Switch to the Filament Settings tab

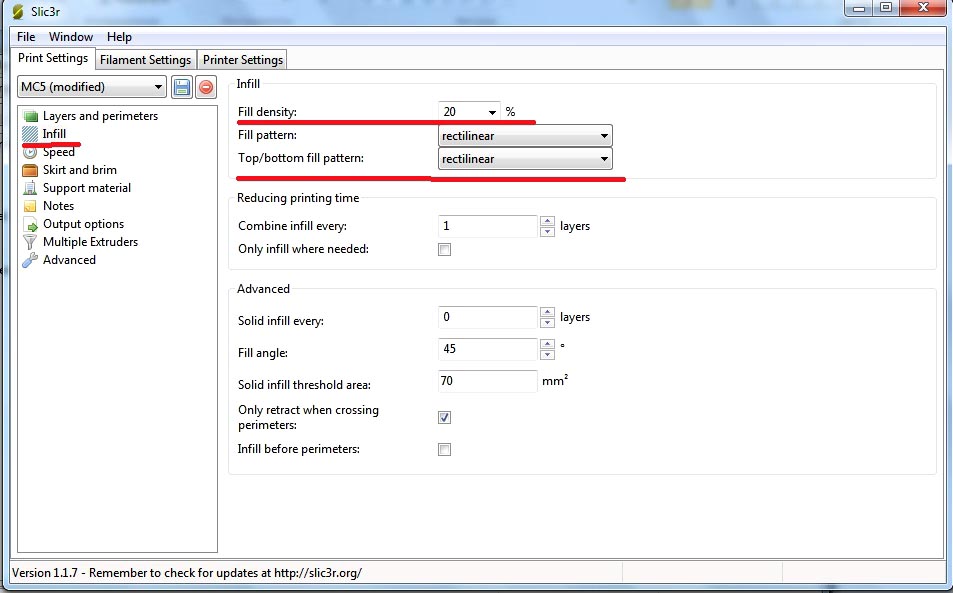(146, 60)
